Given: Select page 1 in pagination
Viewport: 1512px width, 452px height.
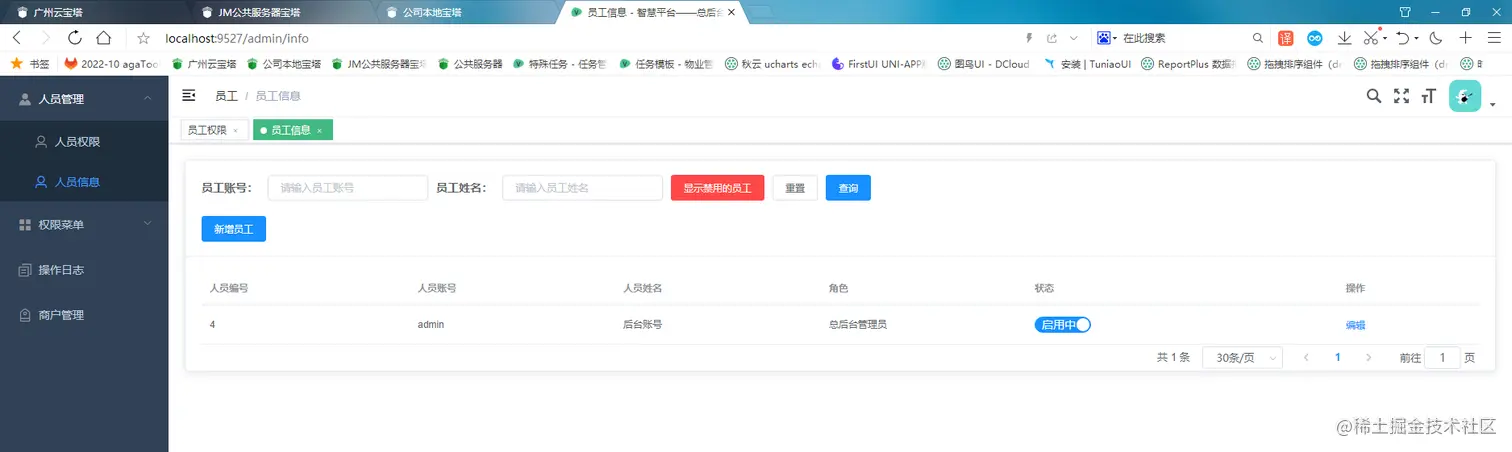Looking at the screenshot, I should click(x=1337, y=357).
